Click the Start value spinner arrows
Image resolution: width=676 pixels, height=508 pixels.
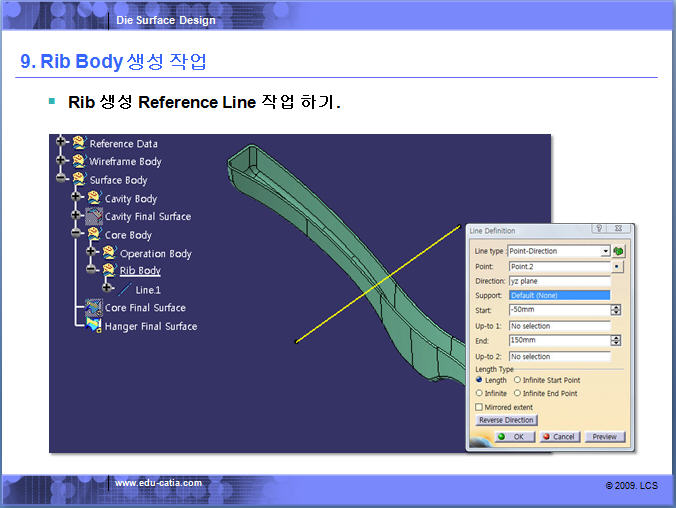616,310
